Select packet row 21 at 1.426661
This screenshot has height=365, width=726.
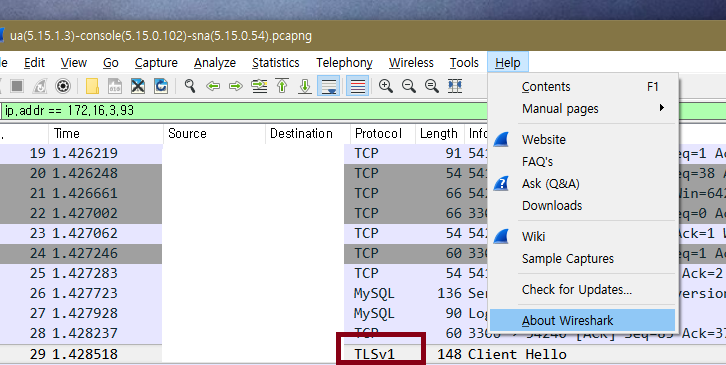(x=244, y=193)
